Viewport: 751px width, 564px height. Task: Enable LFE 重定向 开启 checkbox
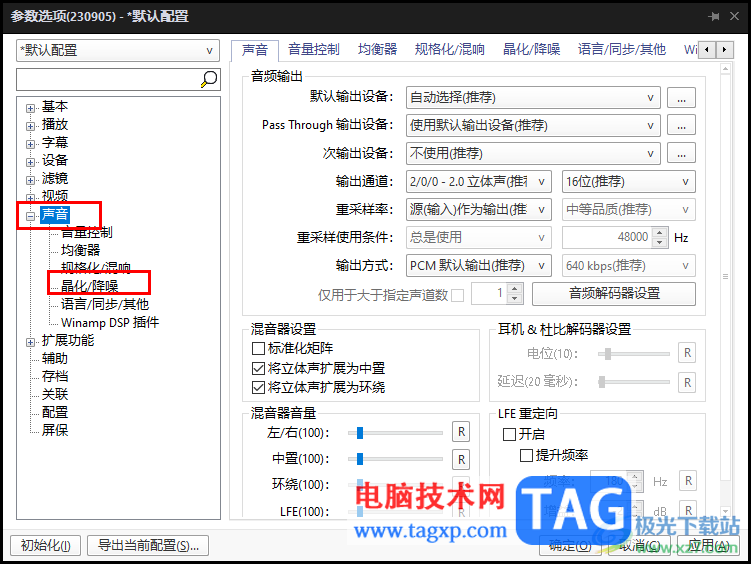point(509,434)
